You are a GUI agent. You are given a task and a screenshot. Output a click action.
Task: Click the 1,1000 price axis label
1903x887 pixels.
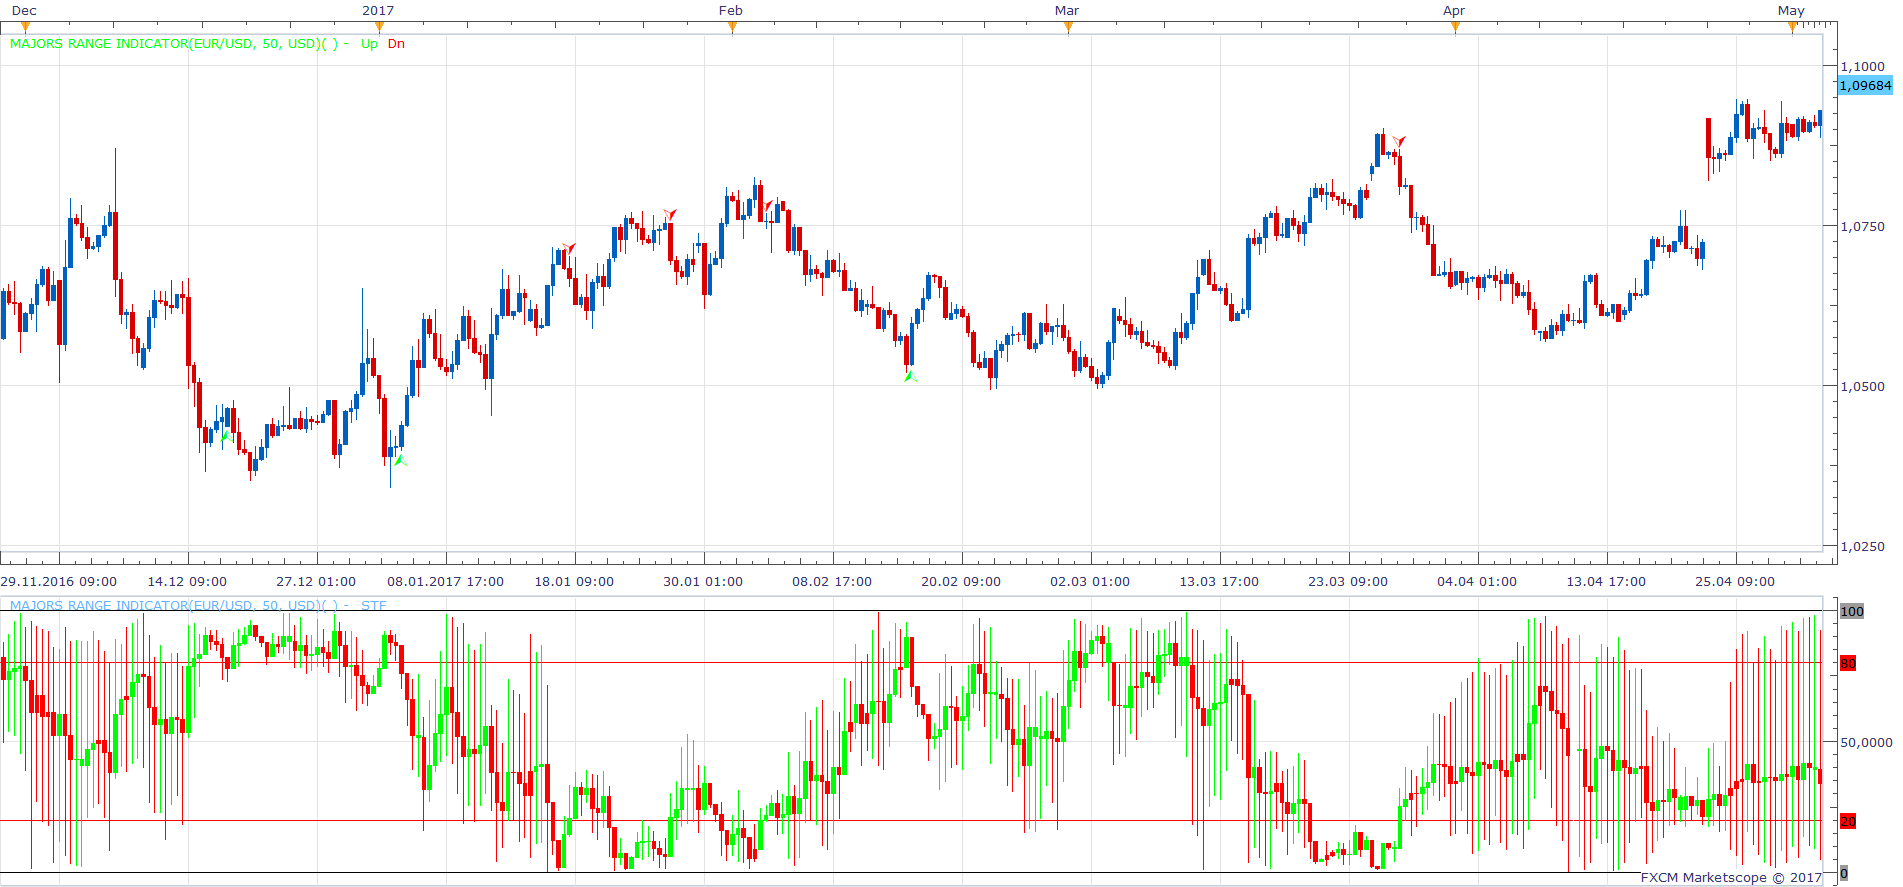[1862, 66]
